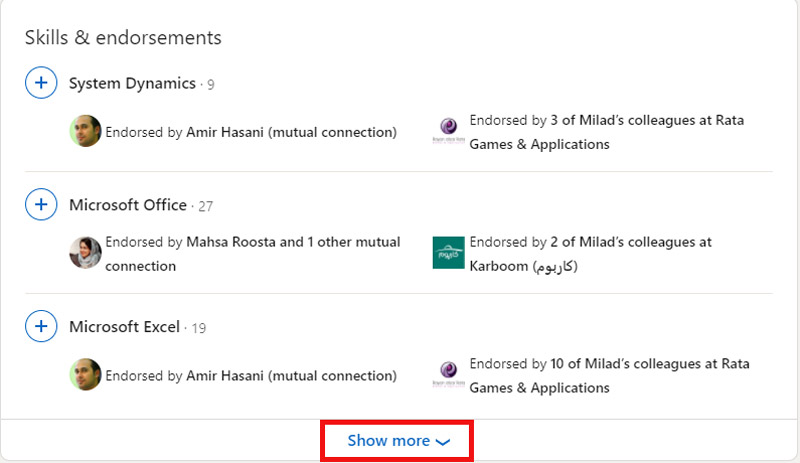
Task: Click Rata Games logo under System Dynamics
Action: pos(448,132)
